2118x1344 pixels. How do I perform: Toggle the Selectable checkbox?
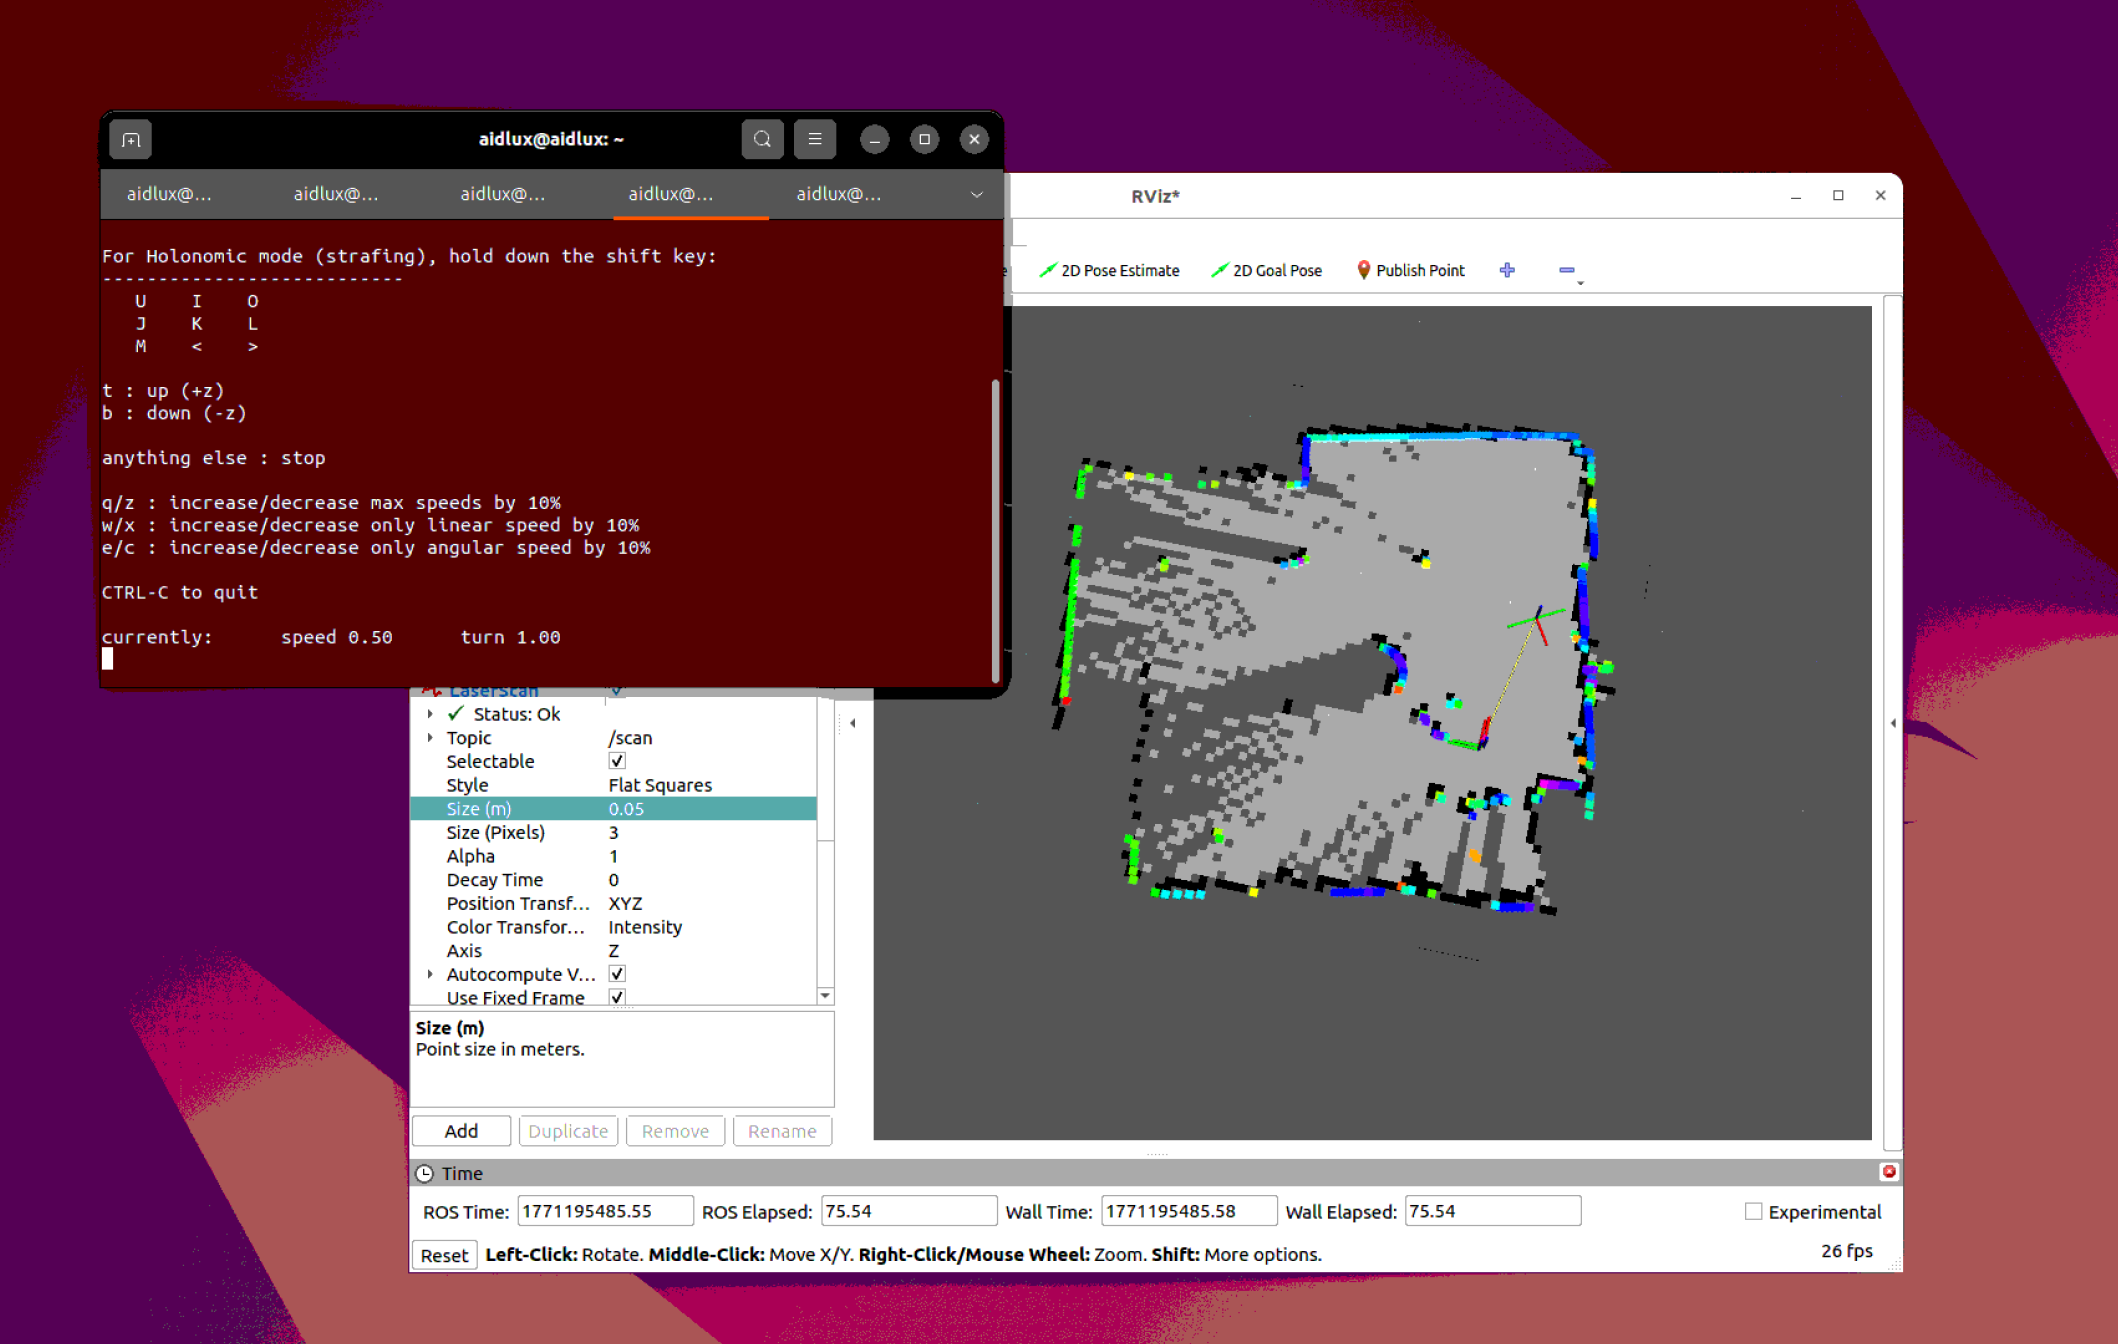coord(617,761)
